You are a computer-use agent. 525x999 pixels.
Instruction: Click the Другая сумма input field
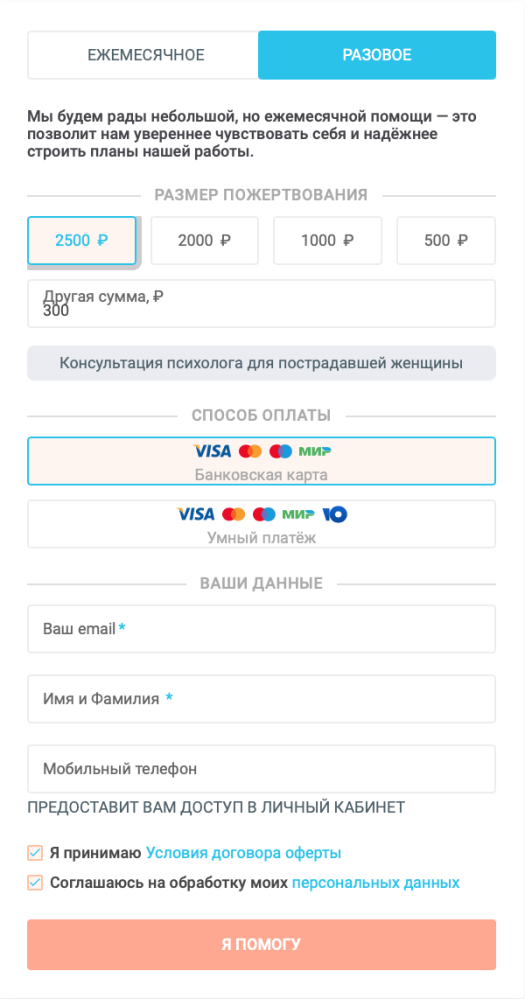pyautogui.click(x=261, y=303)
